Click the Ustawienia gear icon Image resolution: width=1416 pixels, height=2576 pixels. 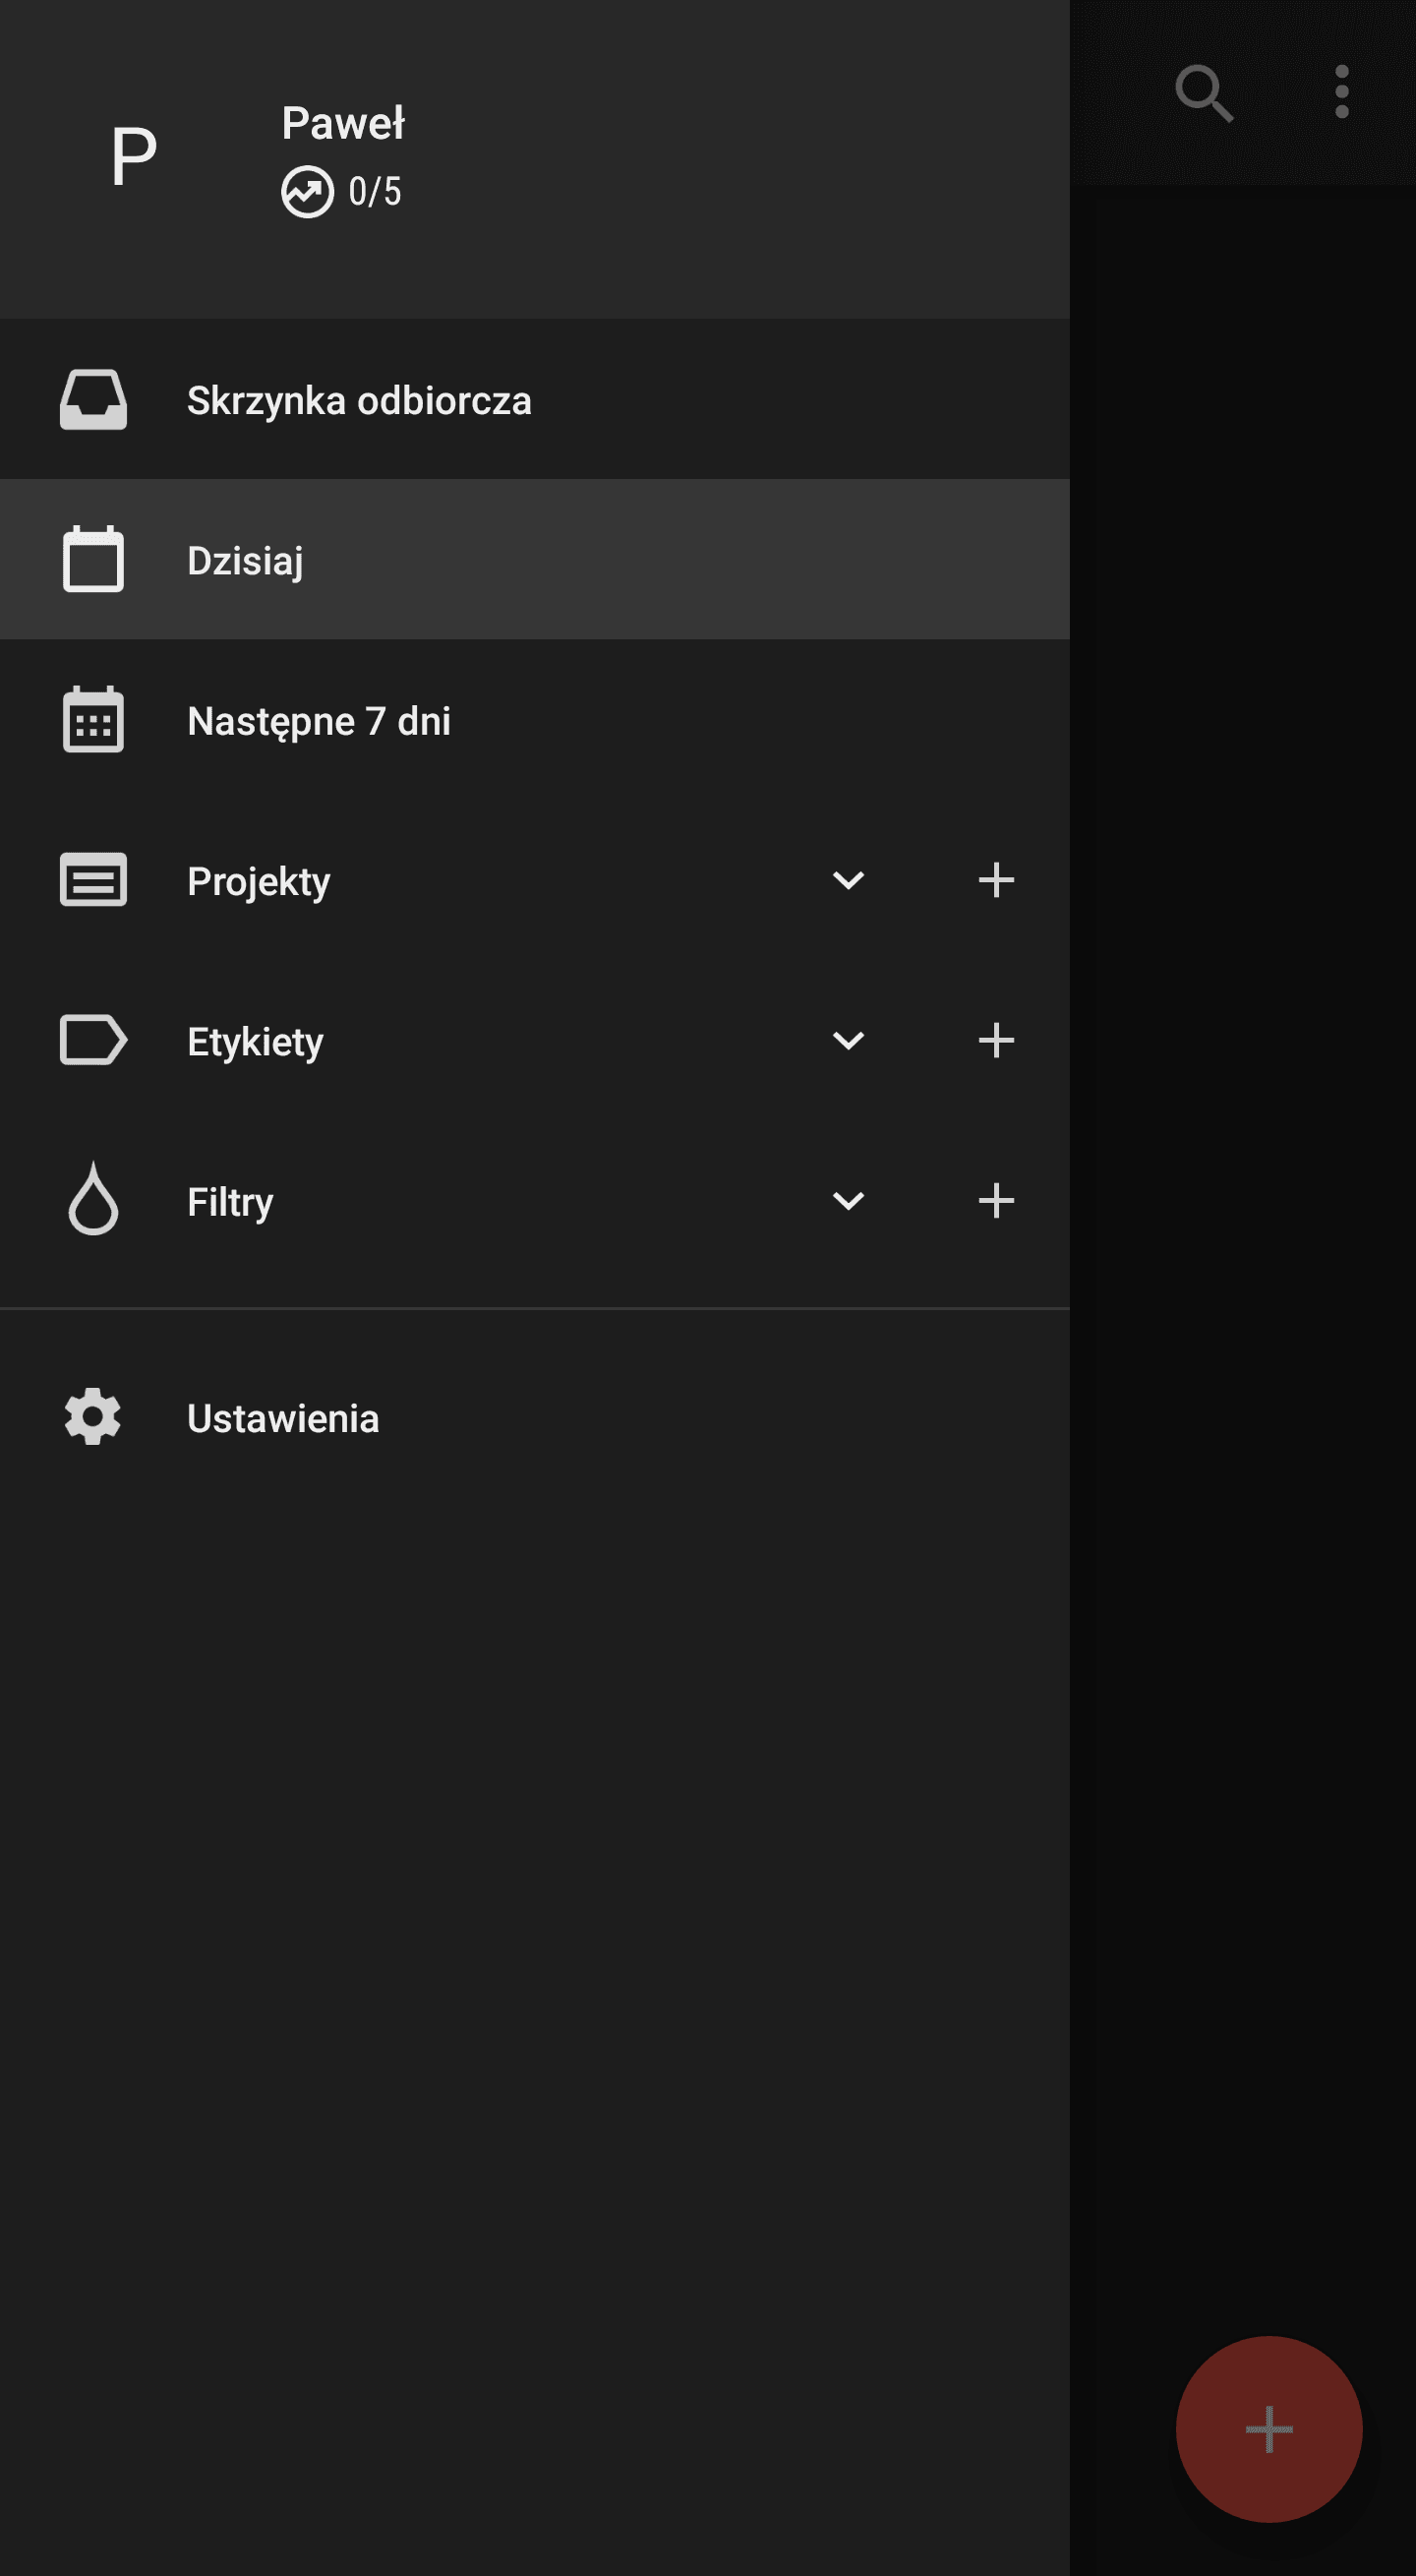pos(93,1417)
